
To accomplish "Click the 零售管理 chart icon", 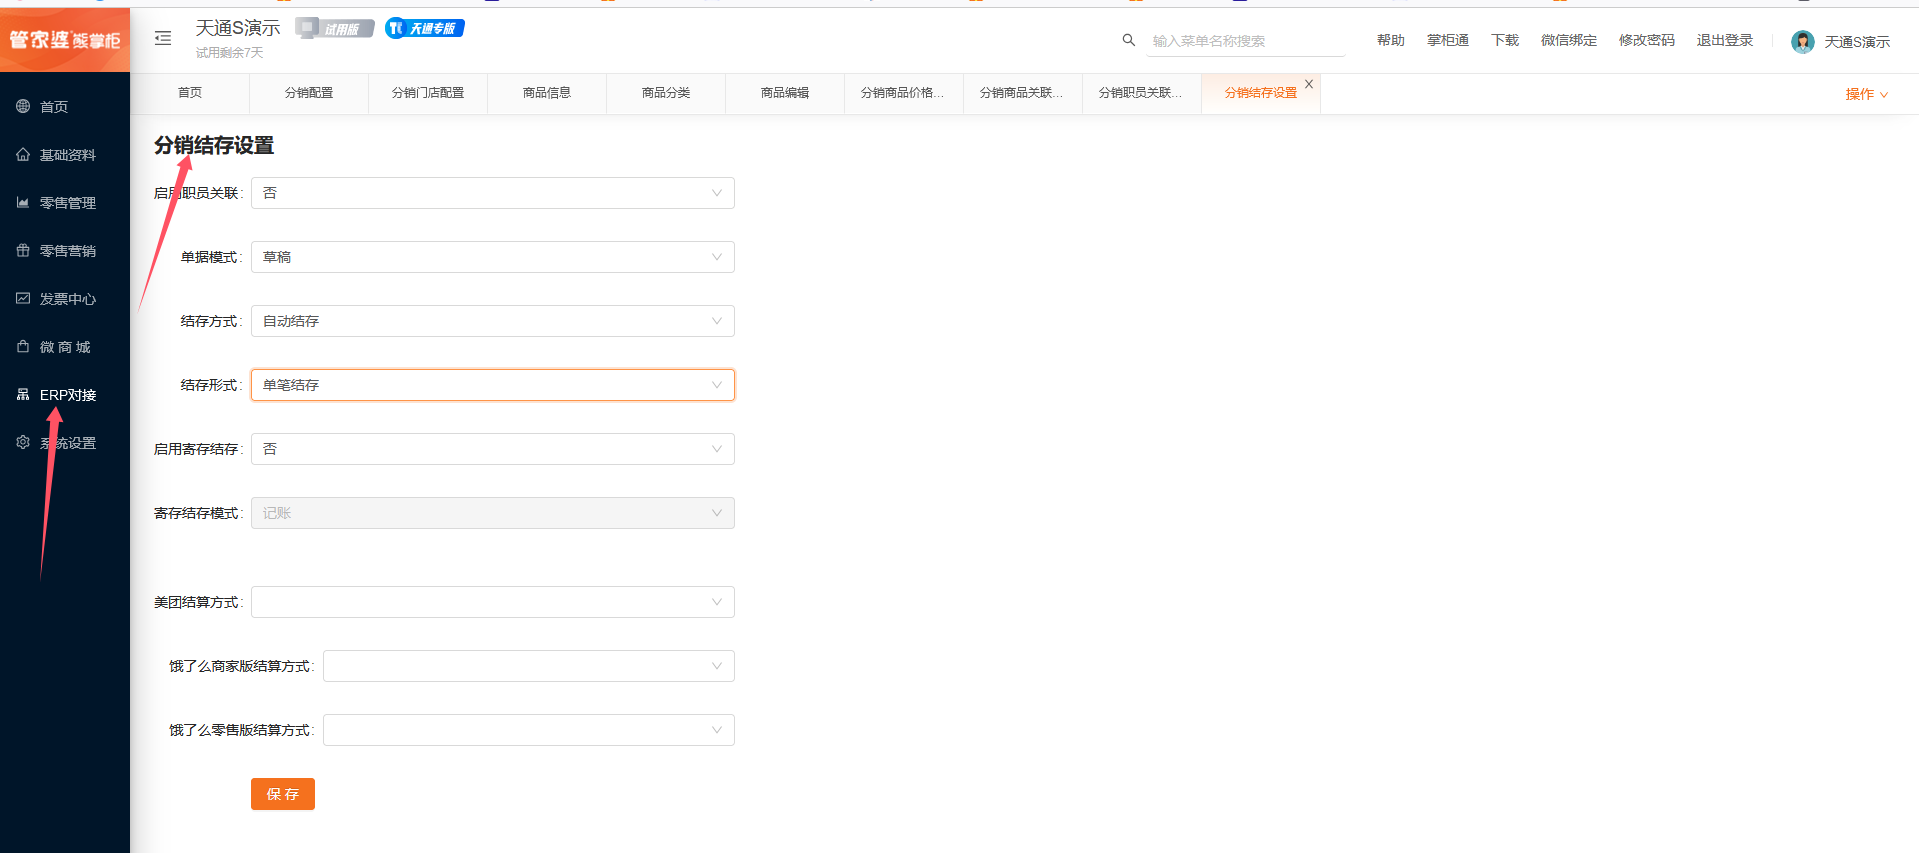I will pos(23,202).
